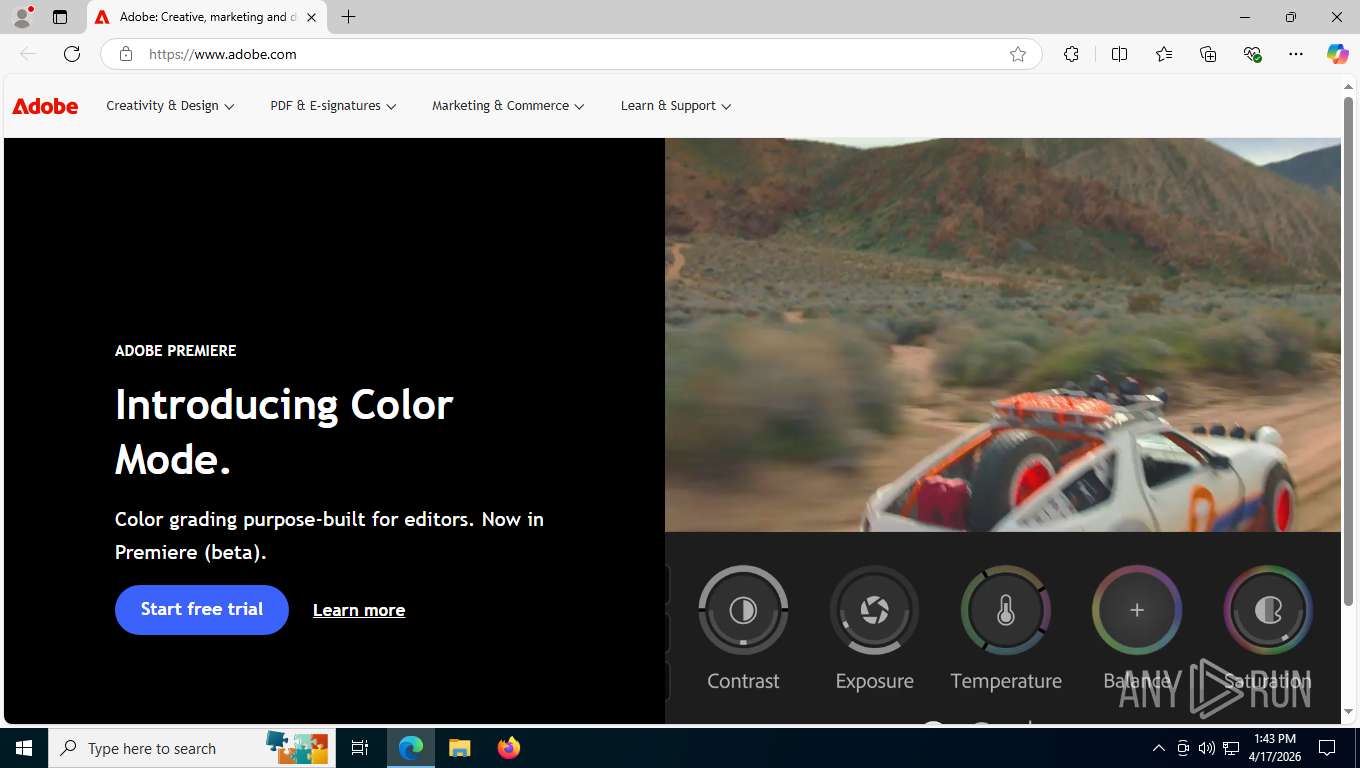Open the Browser essentials heart icon
Viewport: 1360px width, 768px height.
(x=1252, y=54)
